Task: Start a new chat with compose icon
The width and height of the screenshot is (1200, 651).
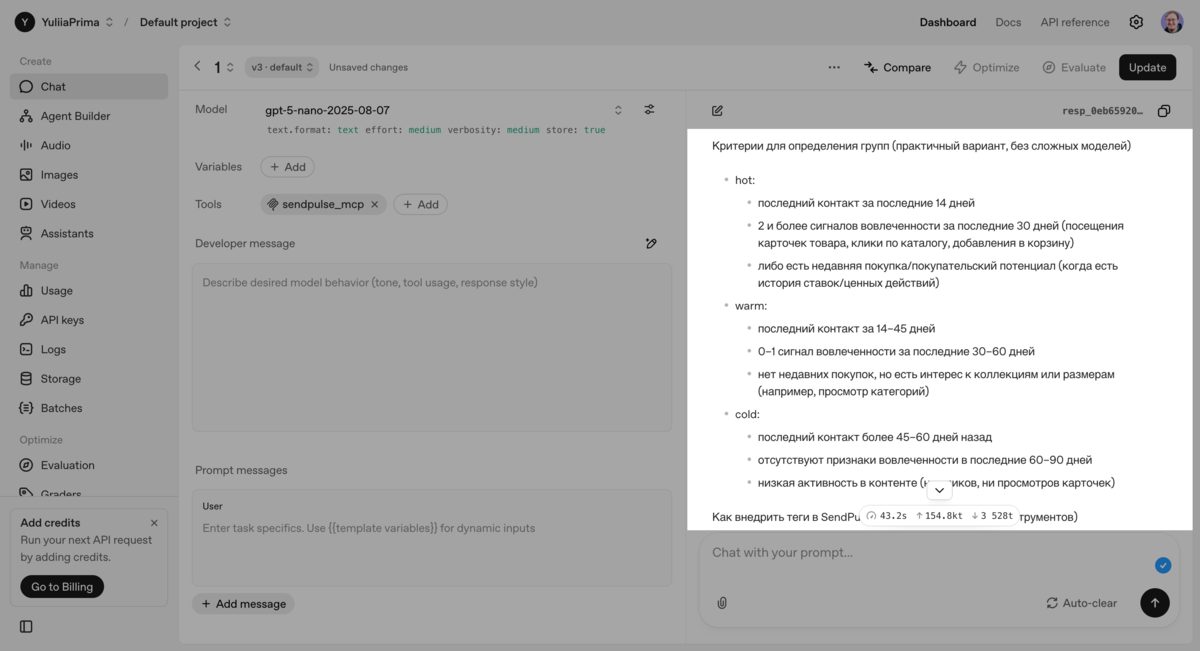Action: coord(717,111)
